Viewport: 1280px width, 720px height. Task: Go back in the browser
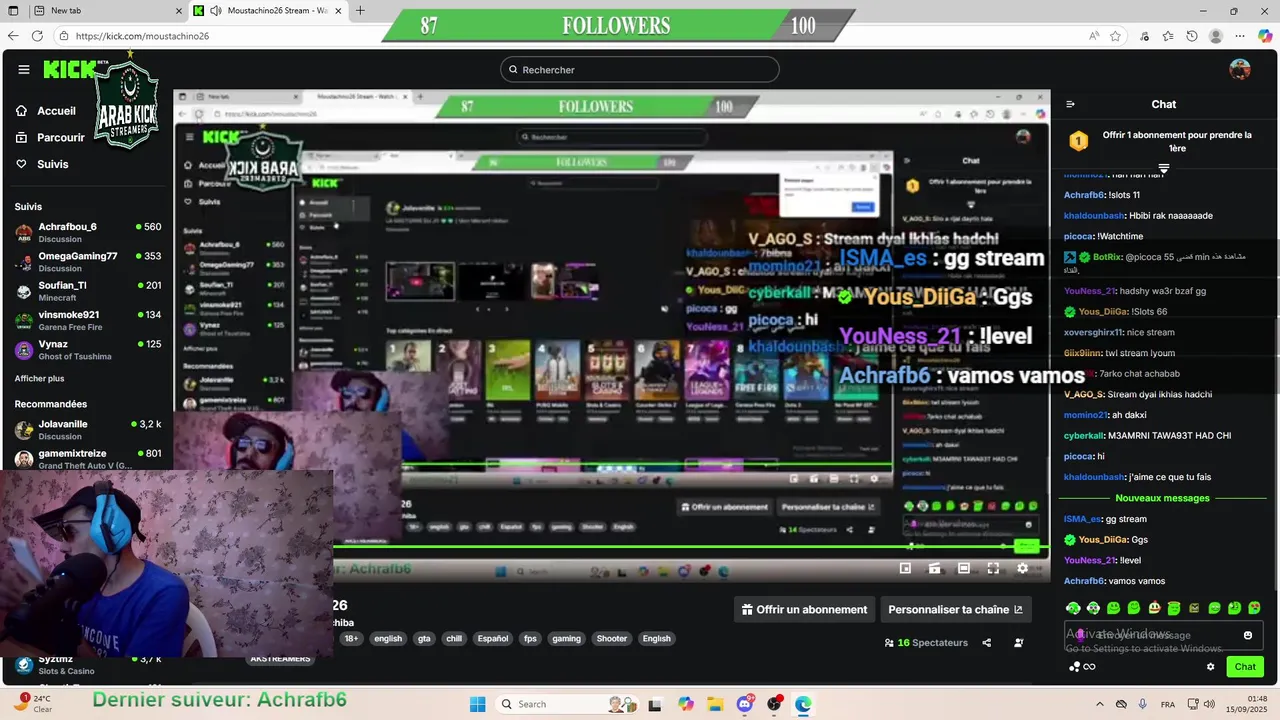12,36
